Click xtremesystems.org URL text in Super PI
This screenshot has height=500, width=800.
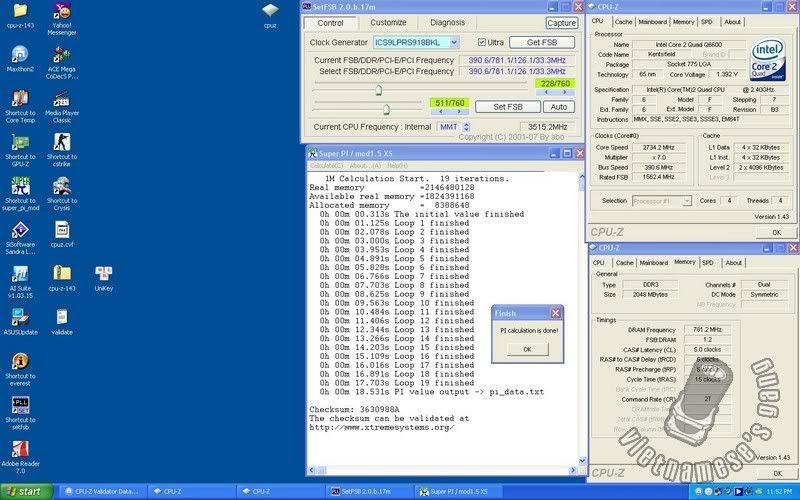click(x=382, y=428)
